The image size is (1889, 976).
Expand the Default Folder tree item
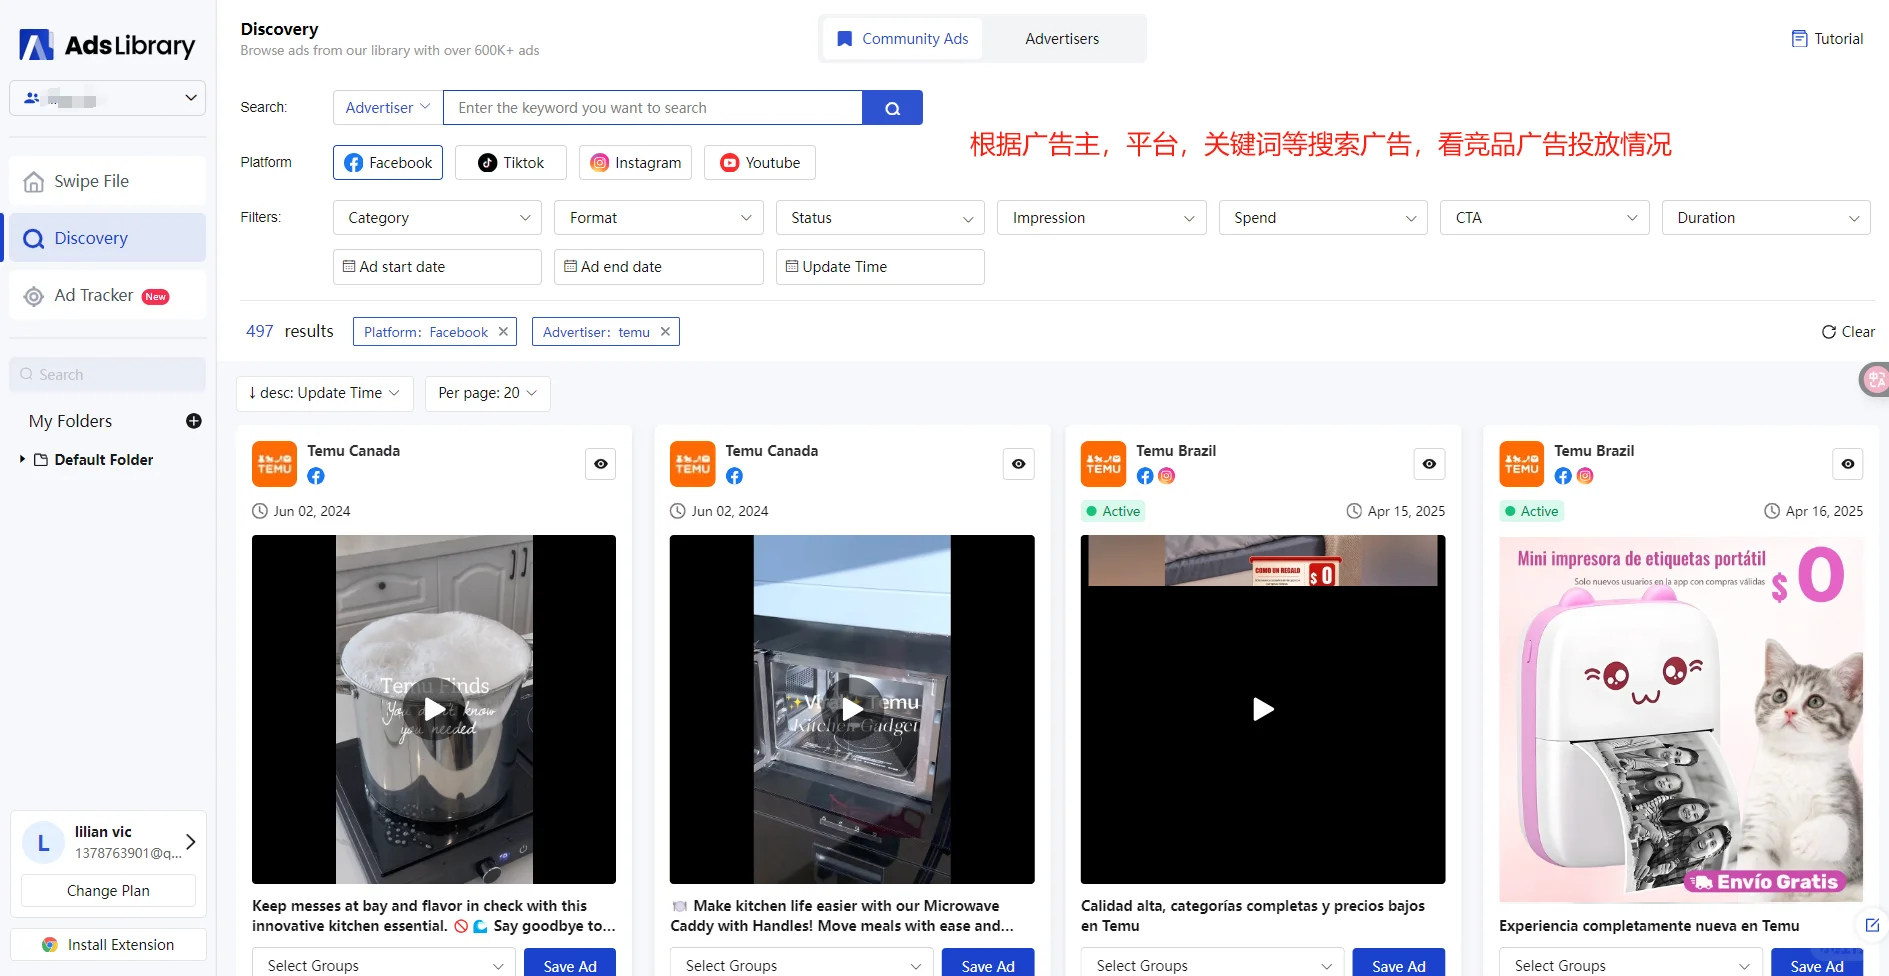coord(22,459)
